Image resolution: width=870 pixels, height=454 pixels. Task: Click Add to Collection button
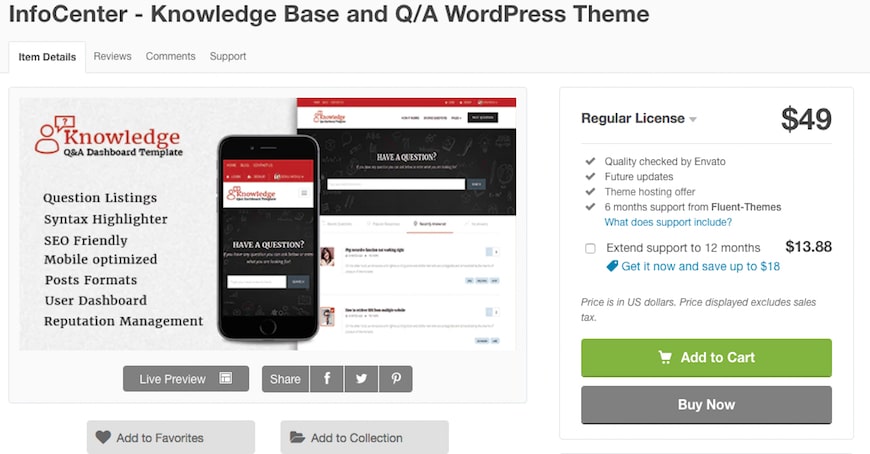[x=365, y=437]
